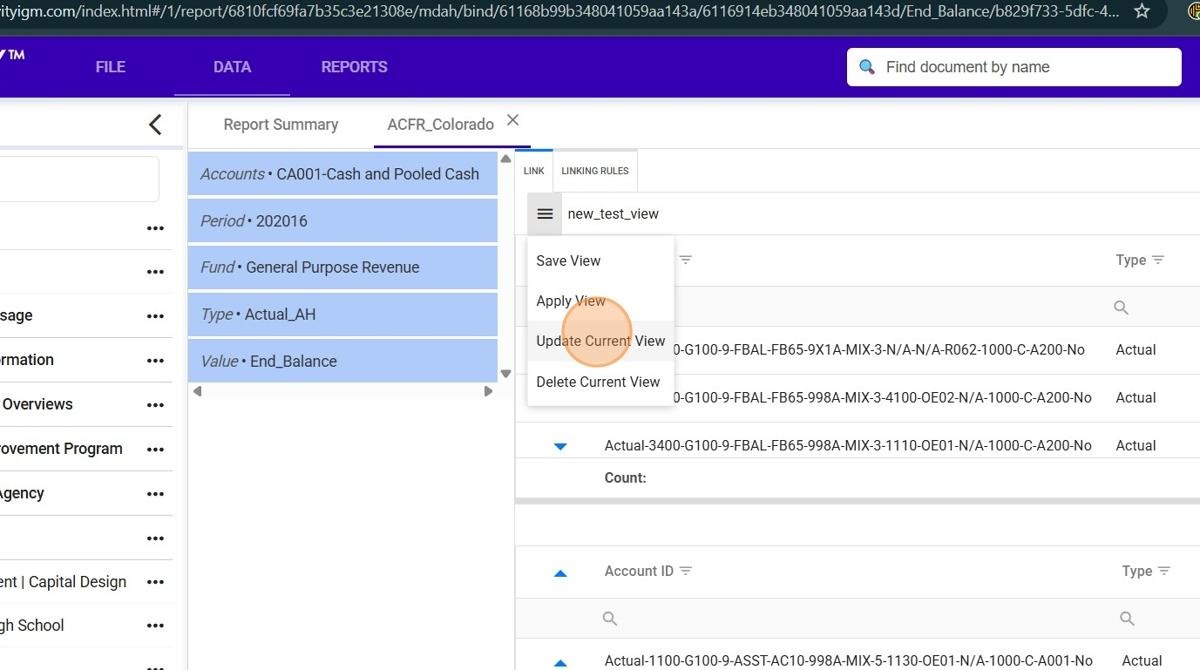
Task: Click the search icon under upper Type column
Action: (1121, 308)
